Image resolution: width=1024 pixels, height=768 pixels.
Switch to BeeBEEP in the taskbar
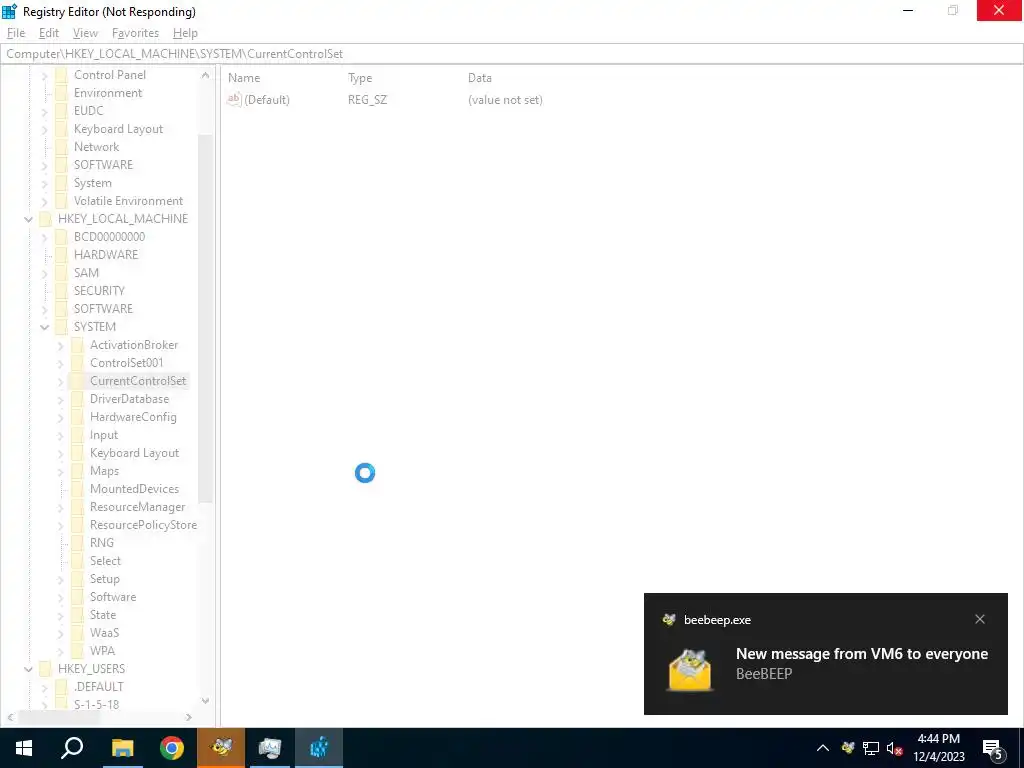tap(221, 748)
